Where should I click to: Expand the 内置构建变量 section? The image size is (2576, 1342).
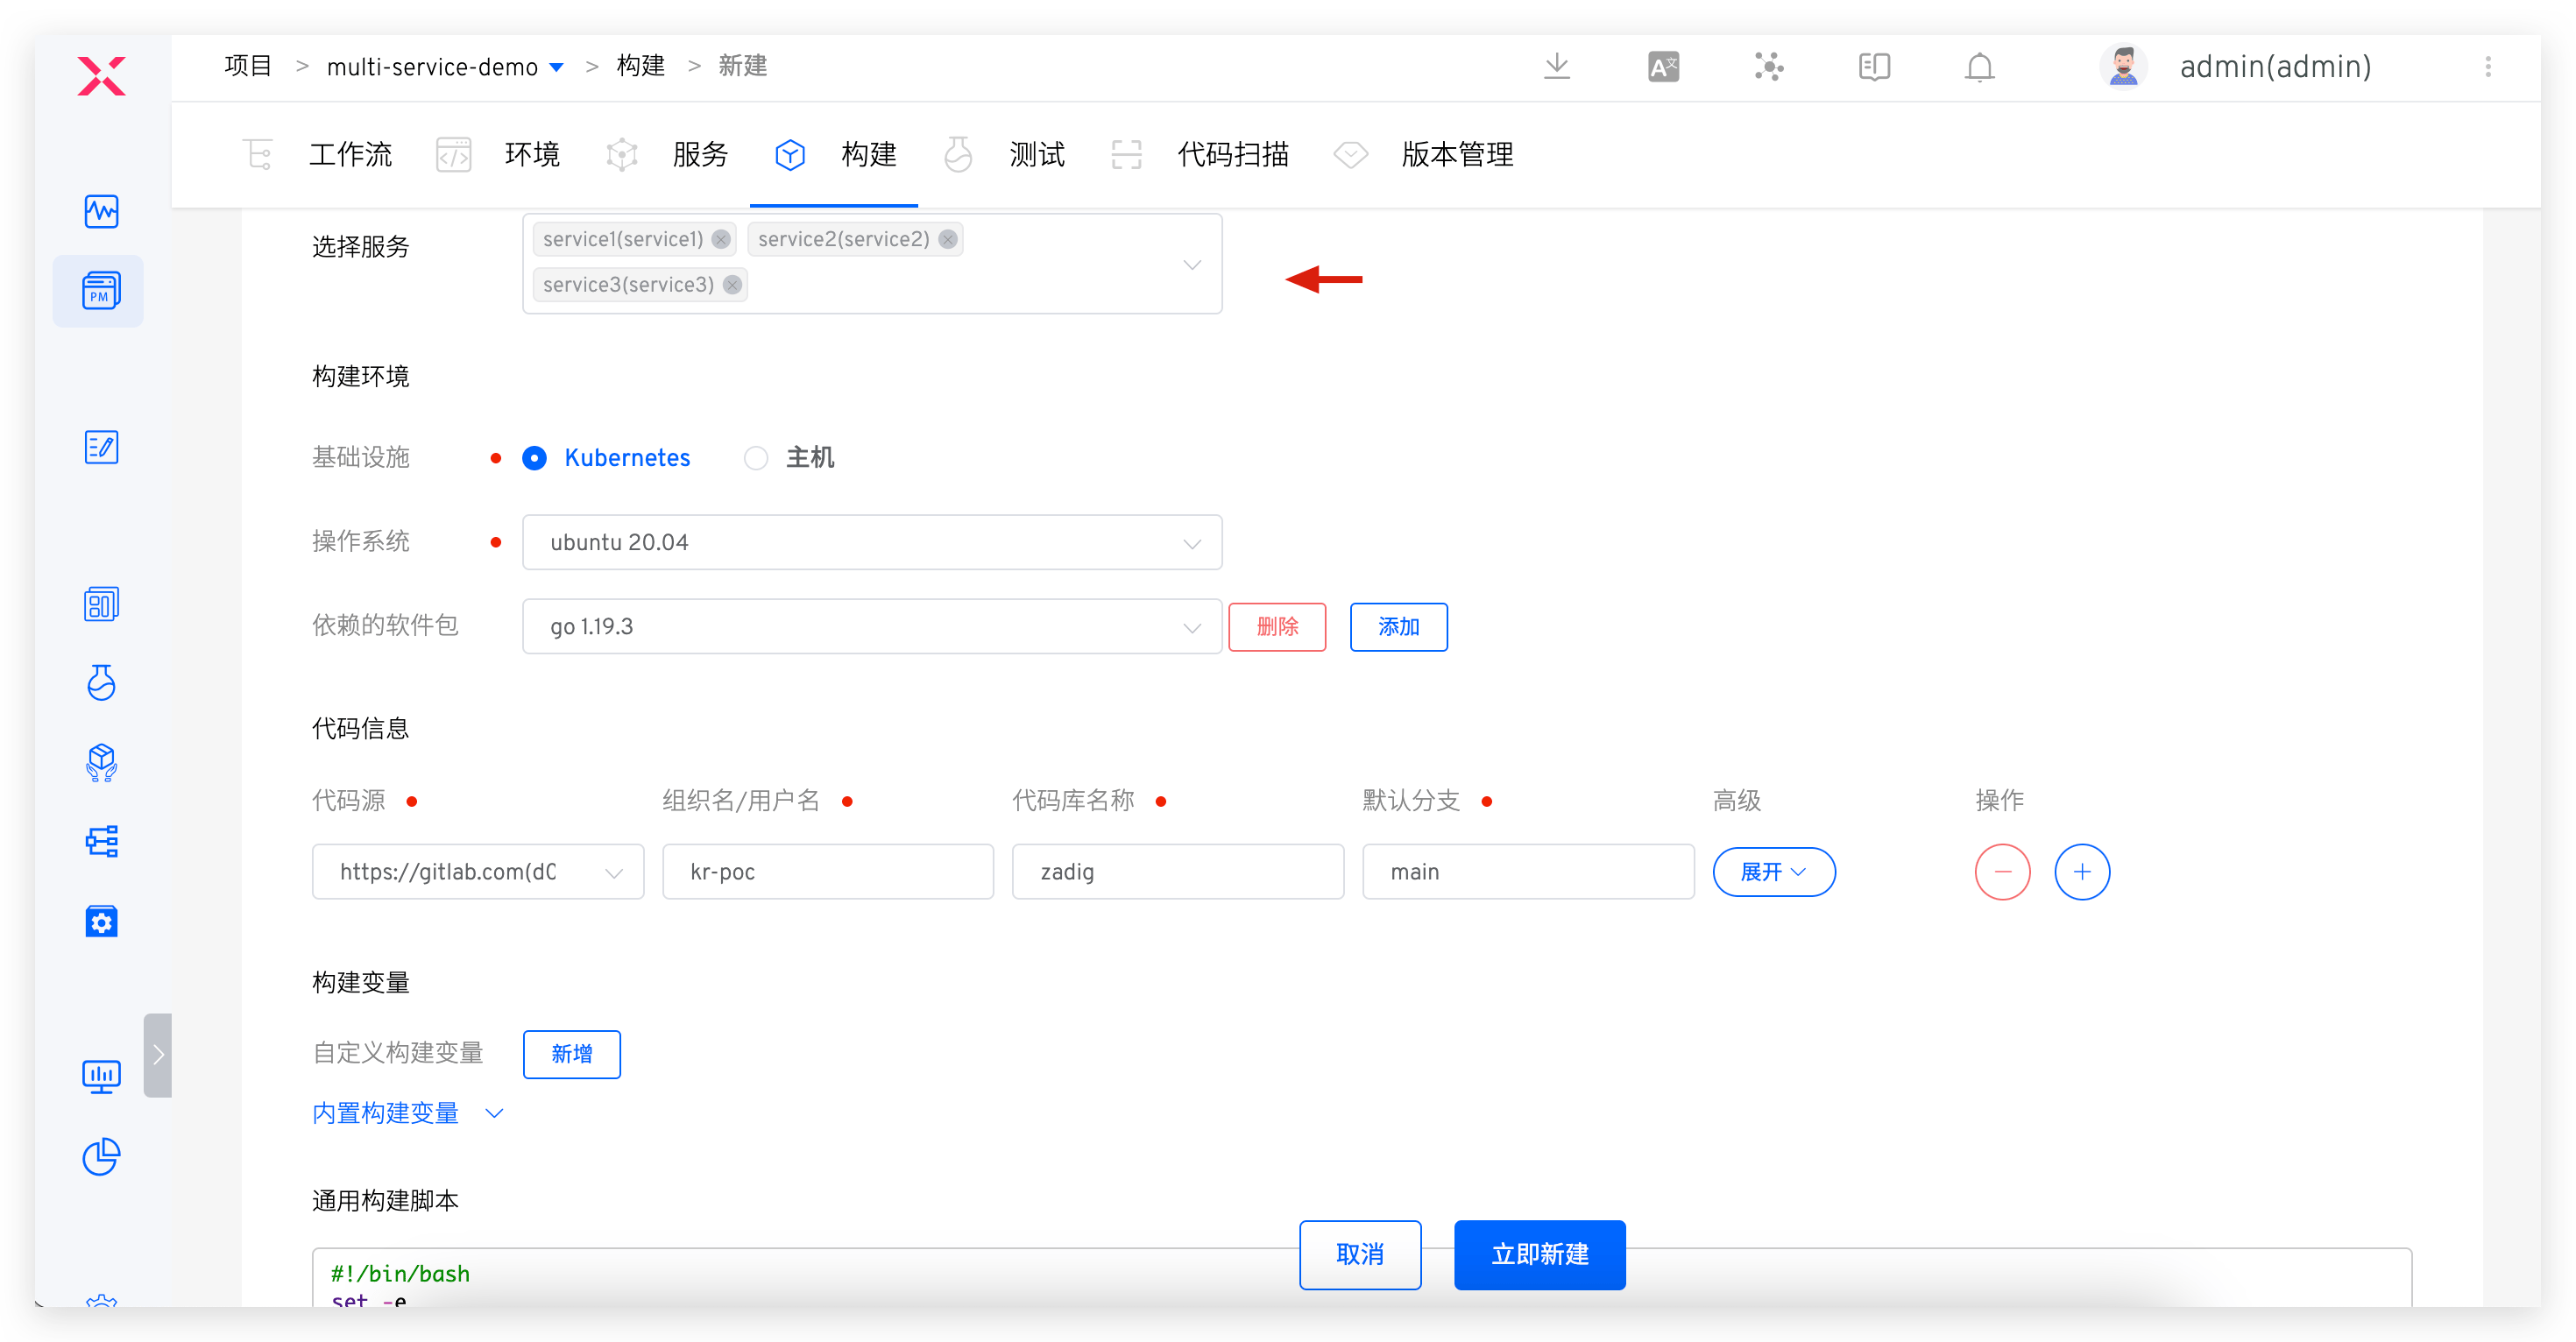408,1113
